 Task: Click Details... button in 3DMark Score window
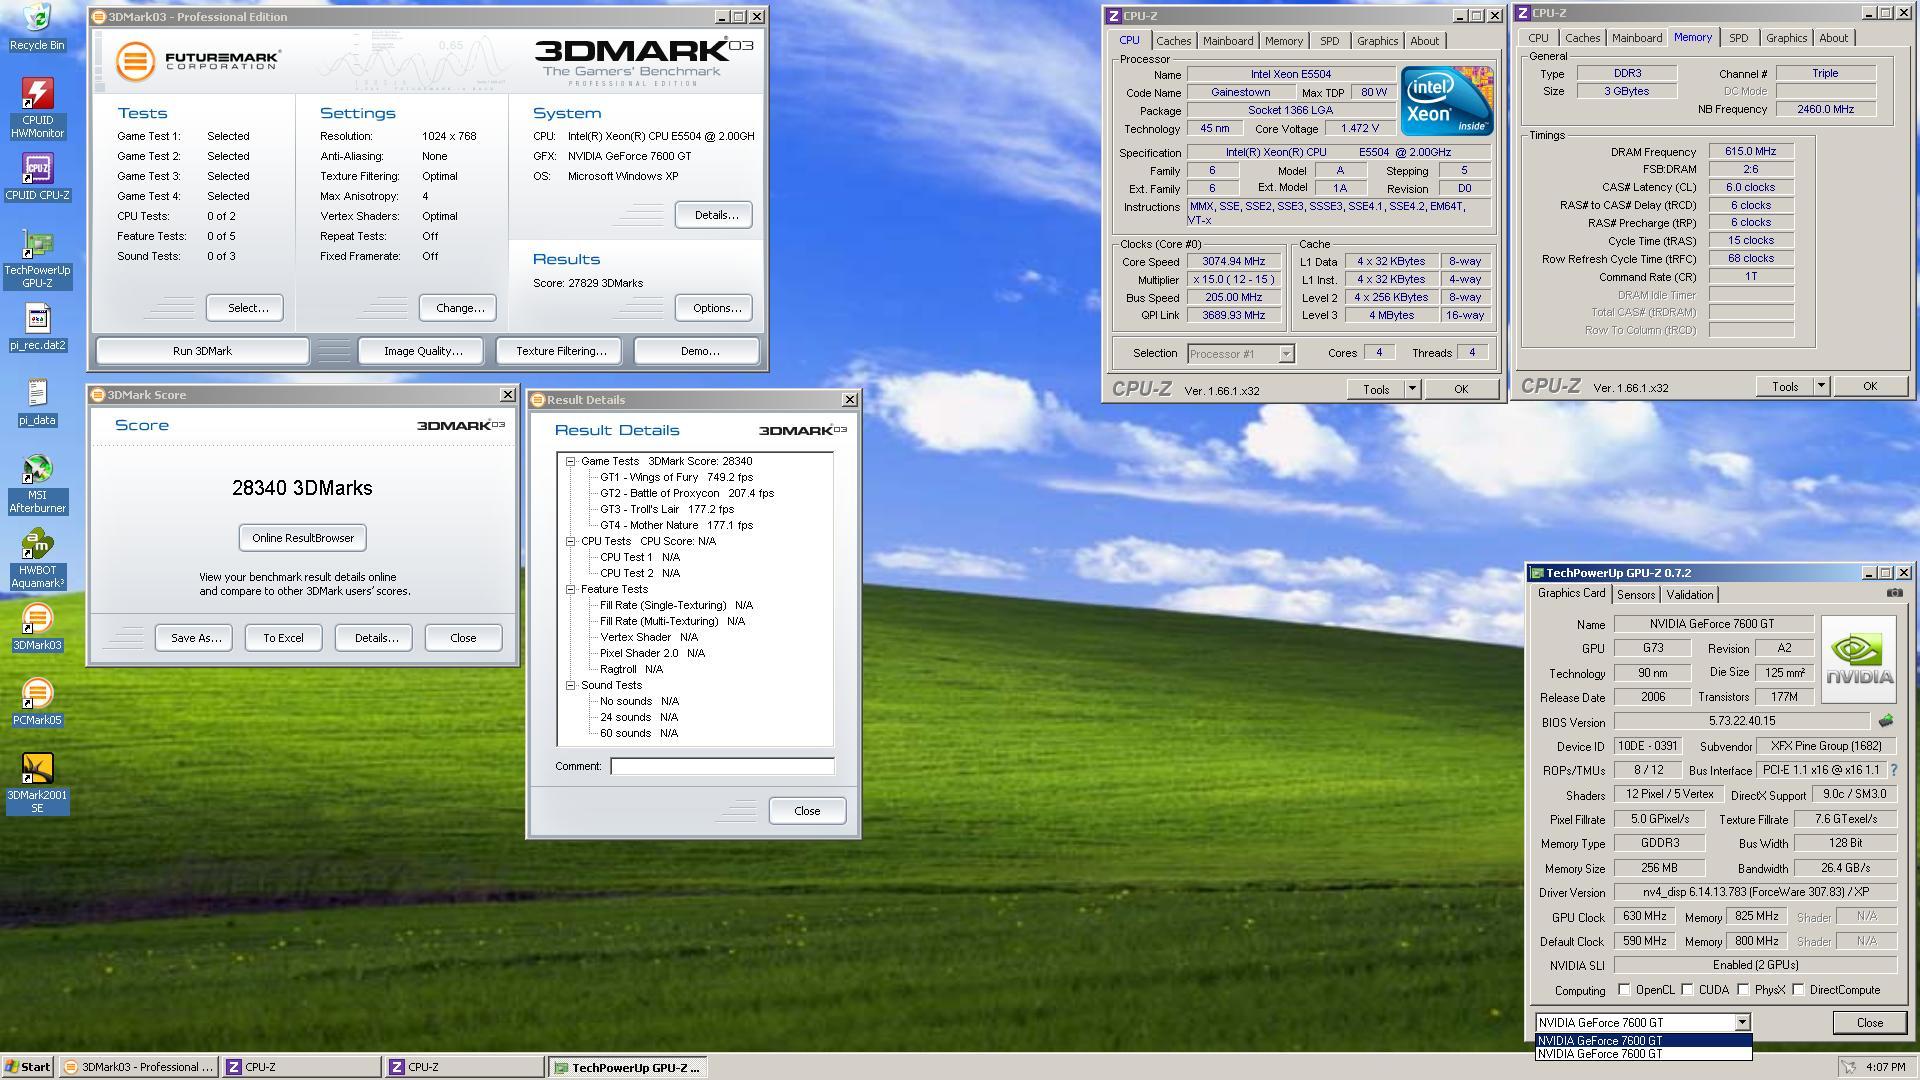(x=374, y=638)
